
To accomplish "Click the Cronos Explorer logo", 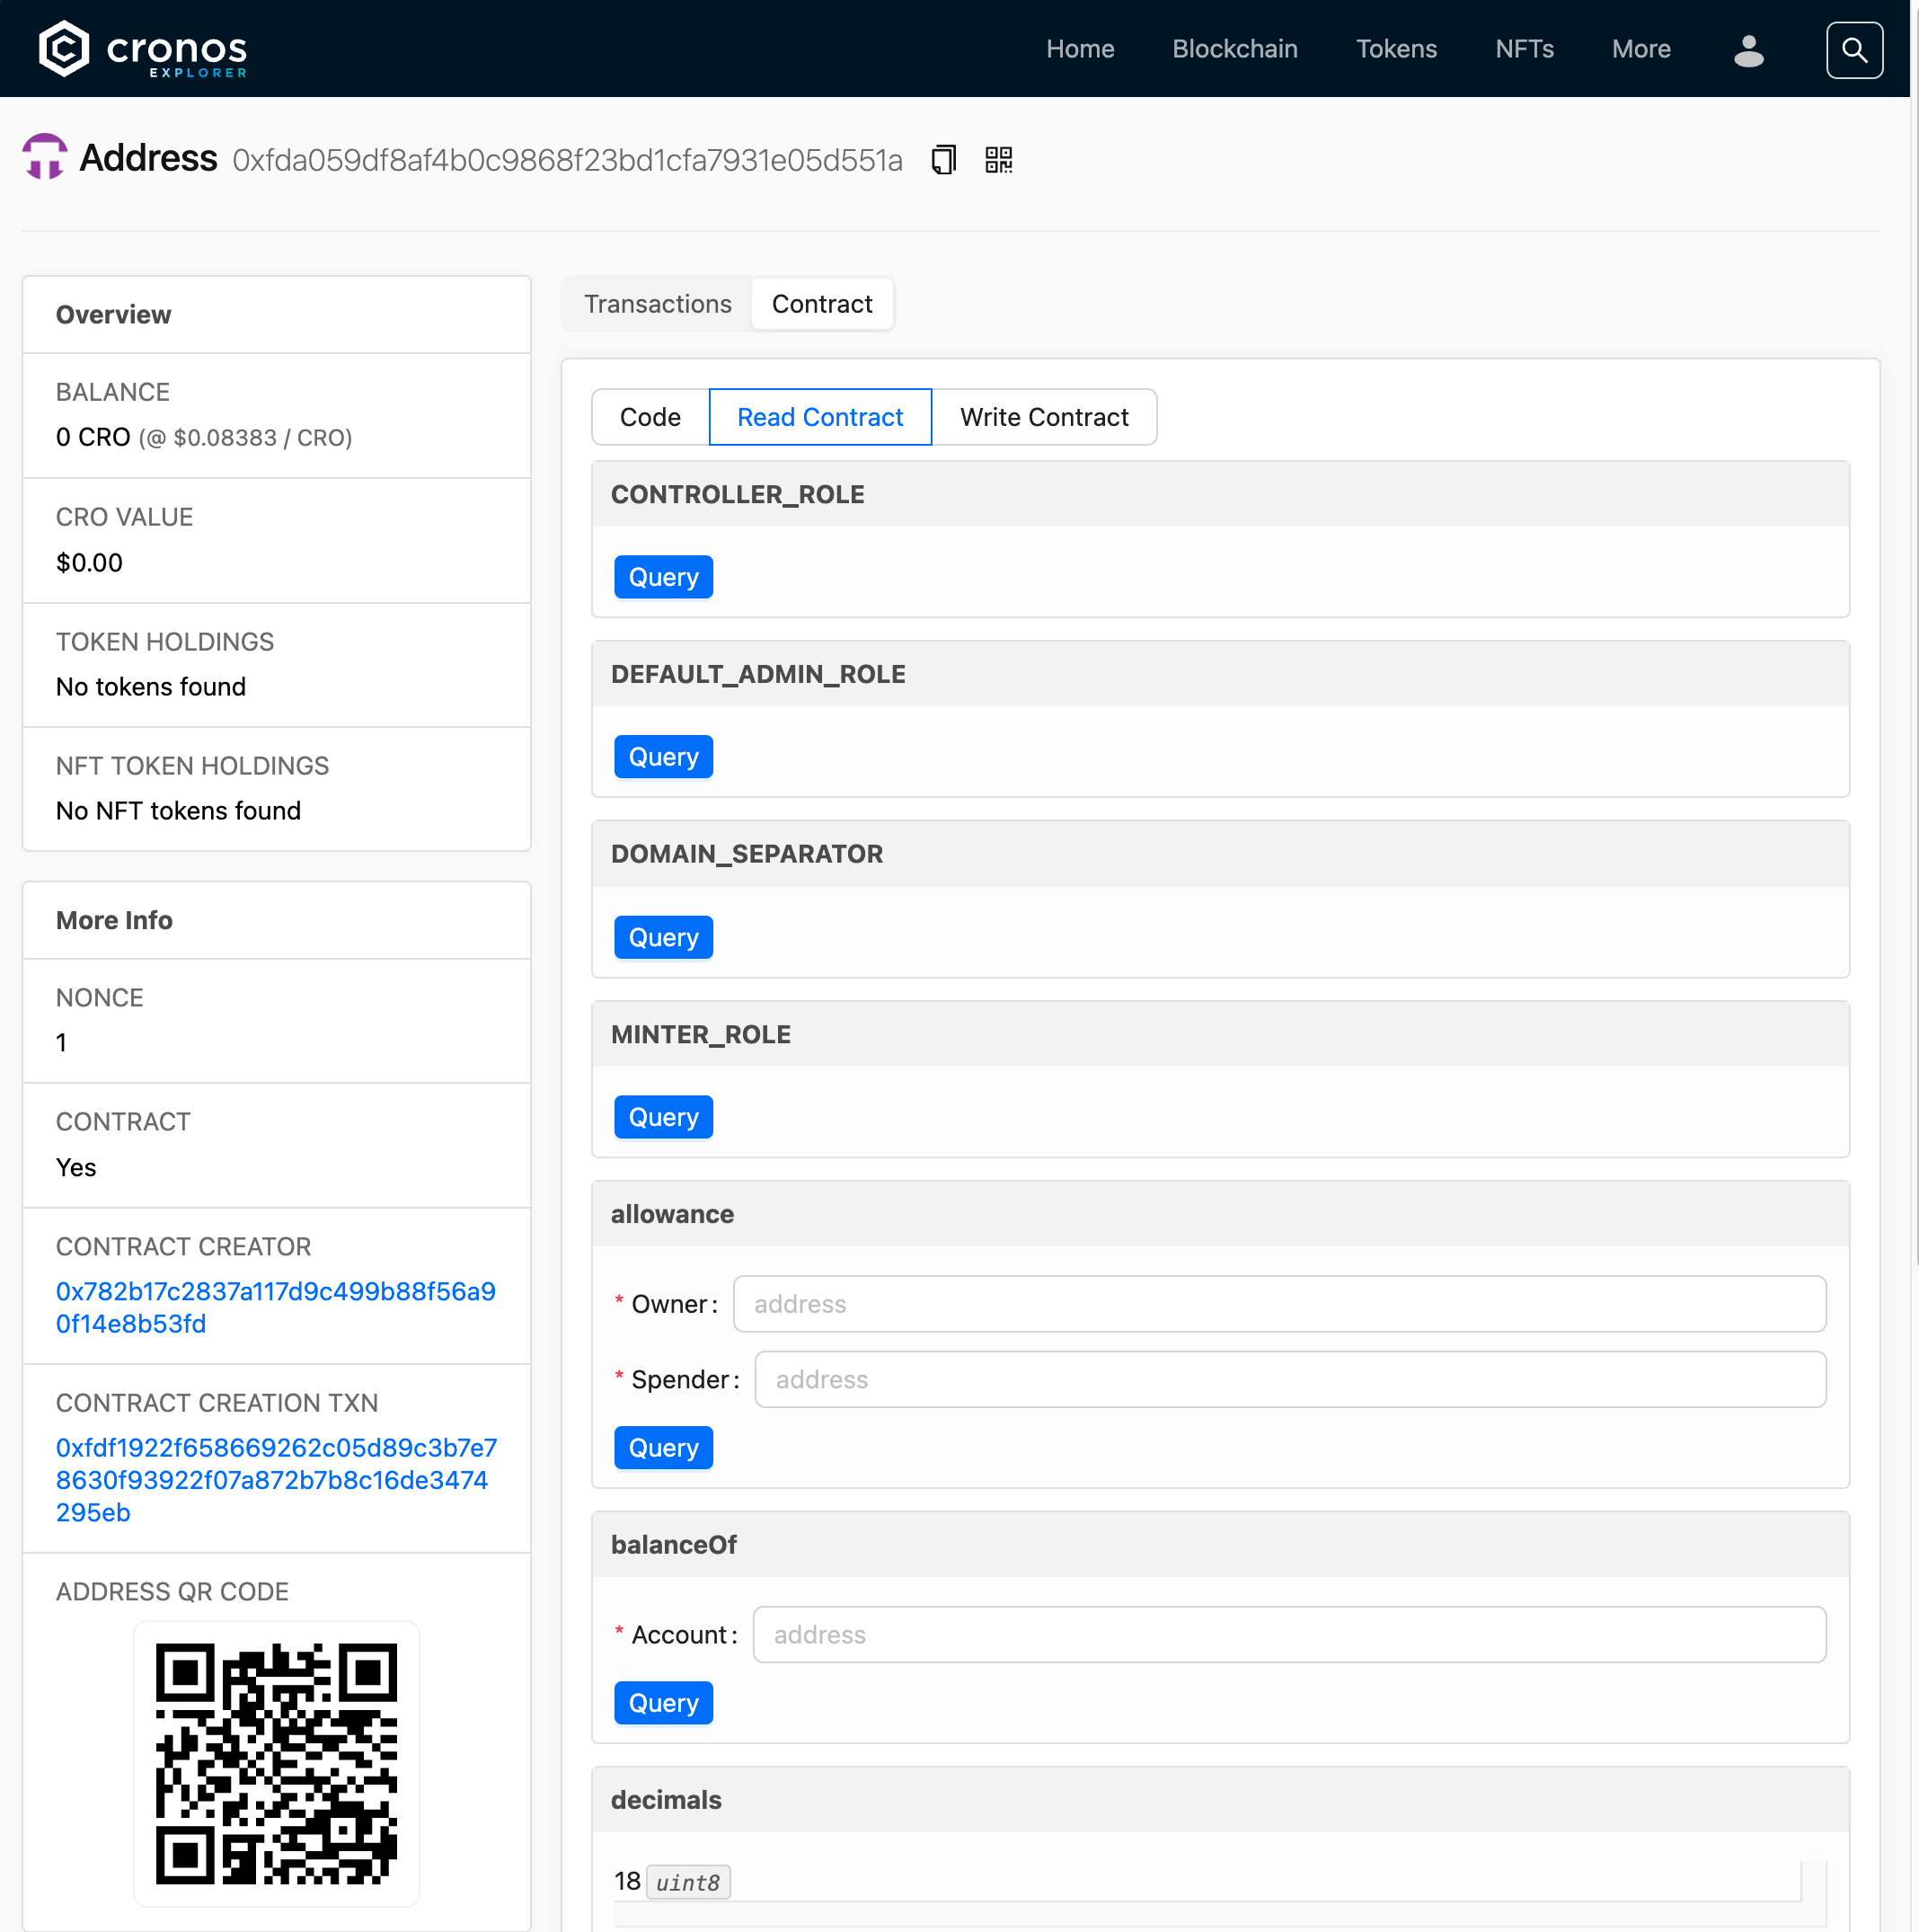I will pos(142,49).
